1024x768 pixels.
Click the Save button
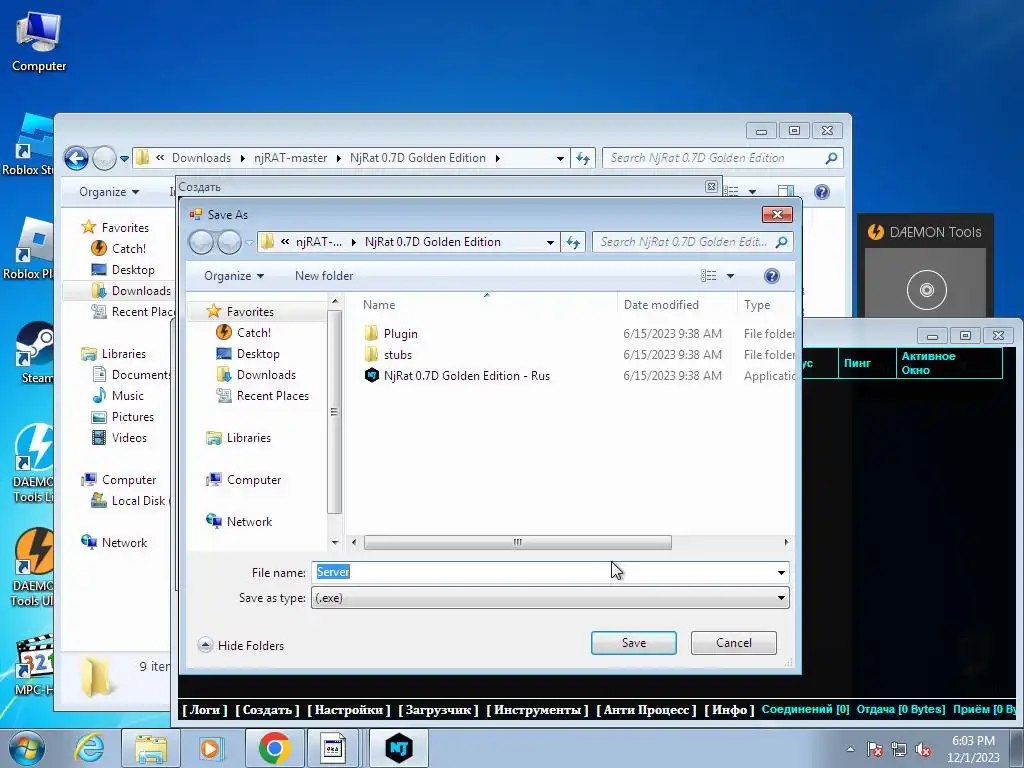pyautogui.click(x=633, y=643)
